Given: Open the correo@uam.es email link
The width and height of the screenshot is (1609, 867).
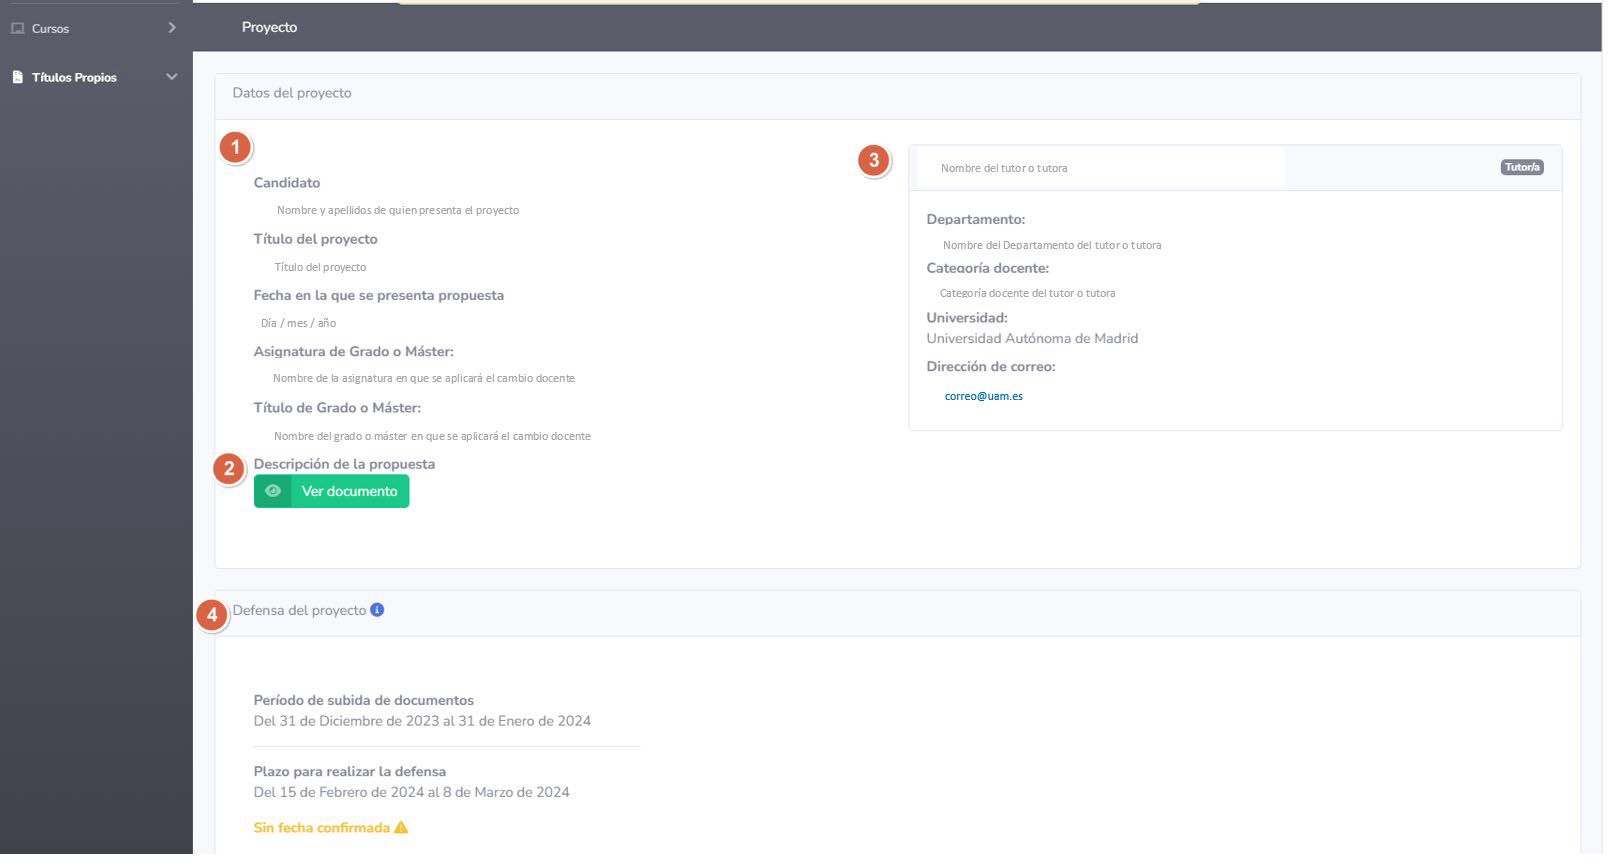Looking at the screenshot, I should click(x=983, y=396).
